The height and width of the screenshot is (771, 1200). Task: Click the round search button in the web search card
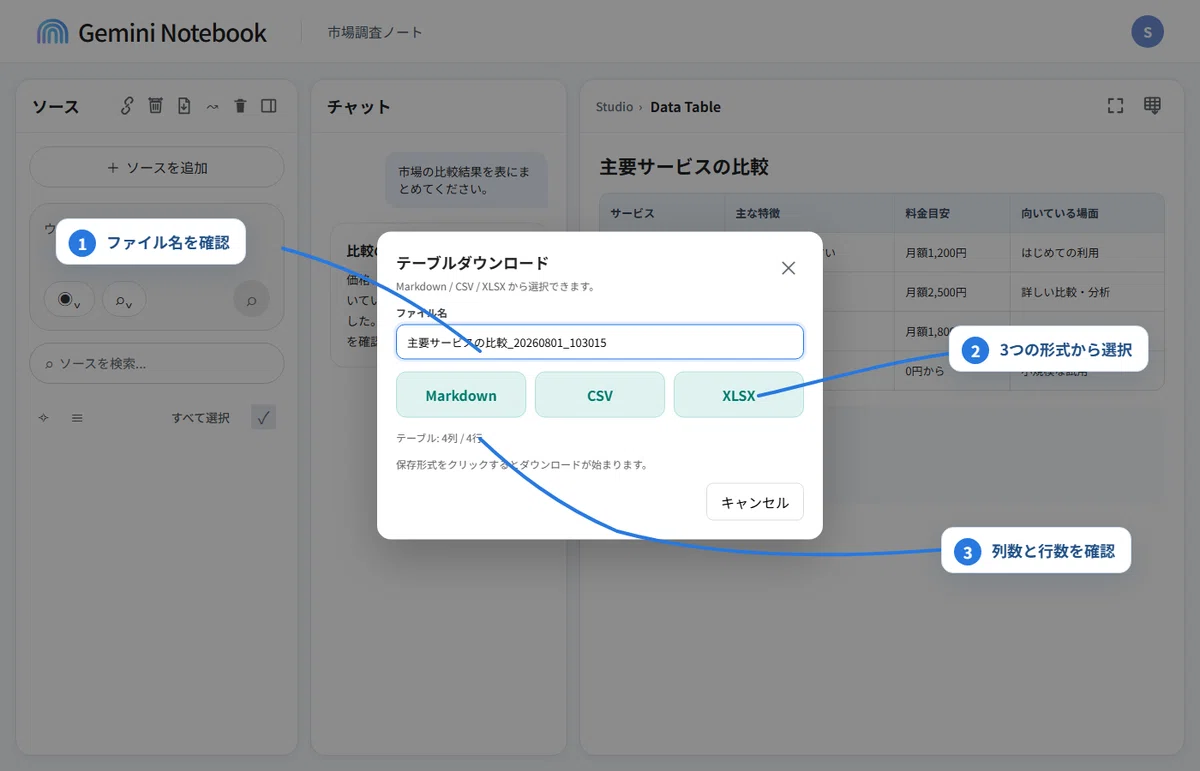pos(252,299)
